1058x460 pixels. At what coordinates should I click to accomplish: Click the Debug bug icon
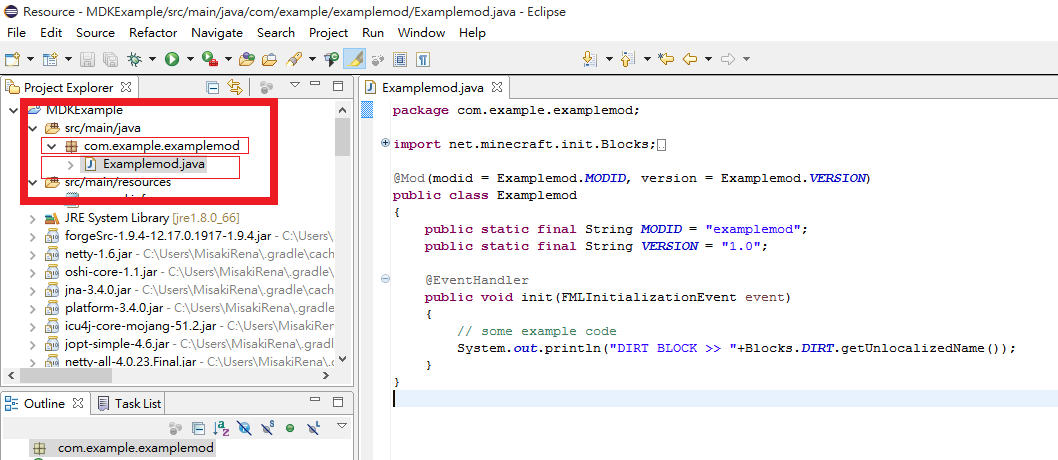pyautogui.click(x=134, y=59)
